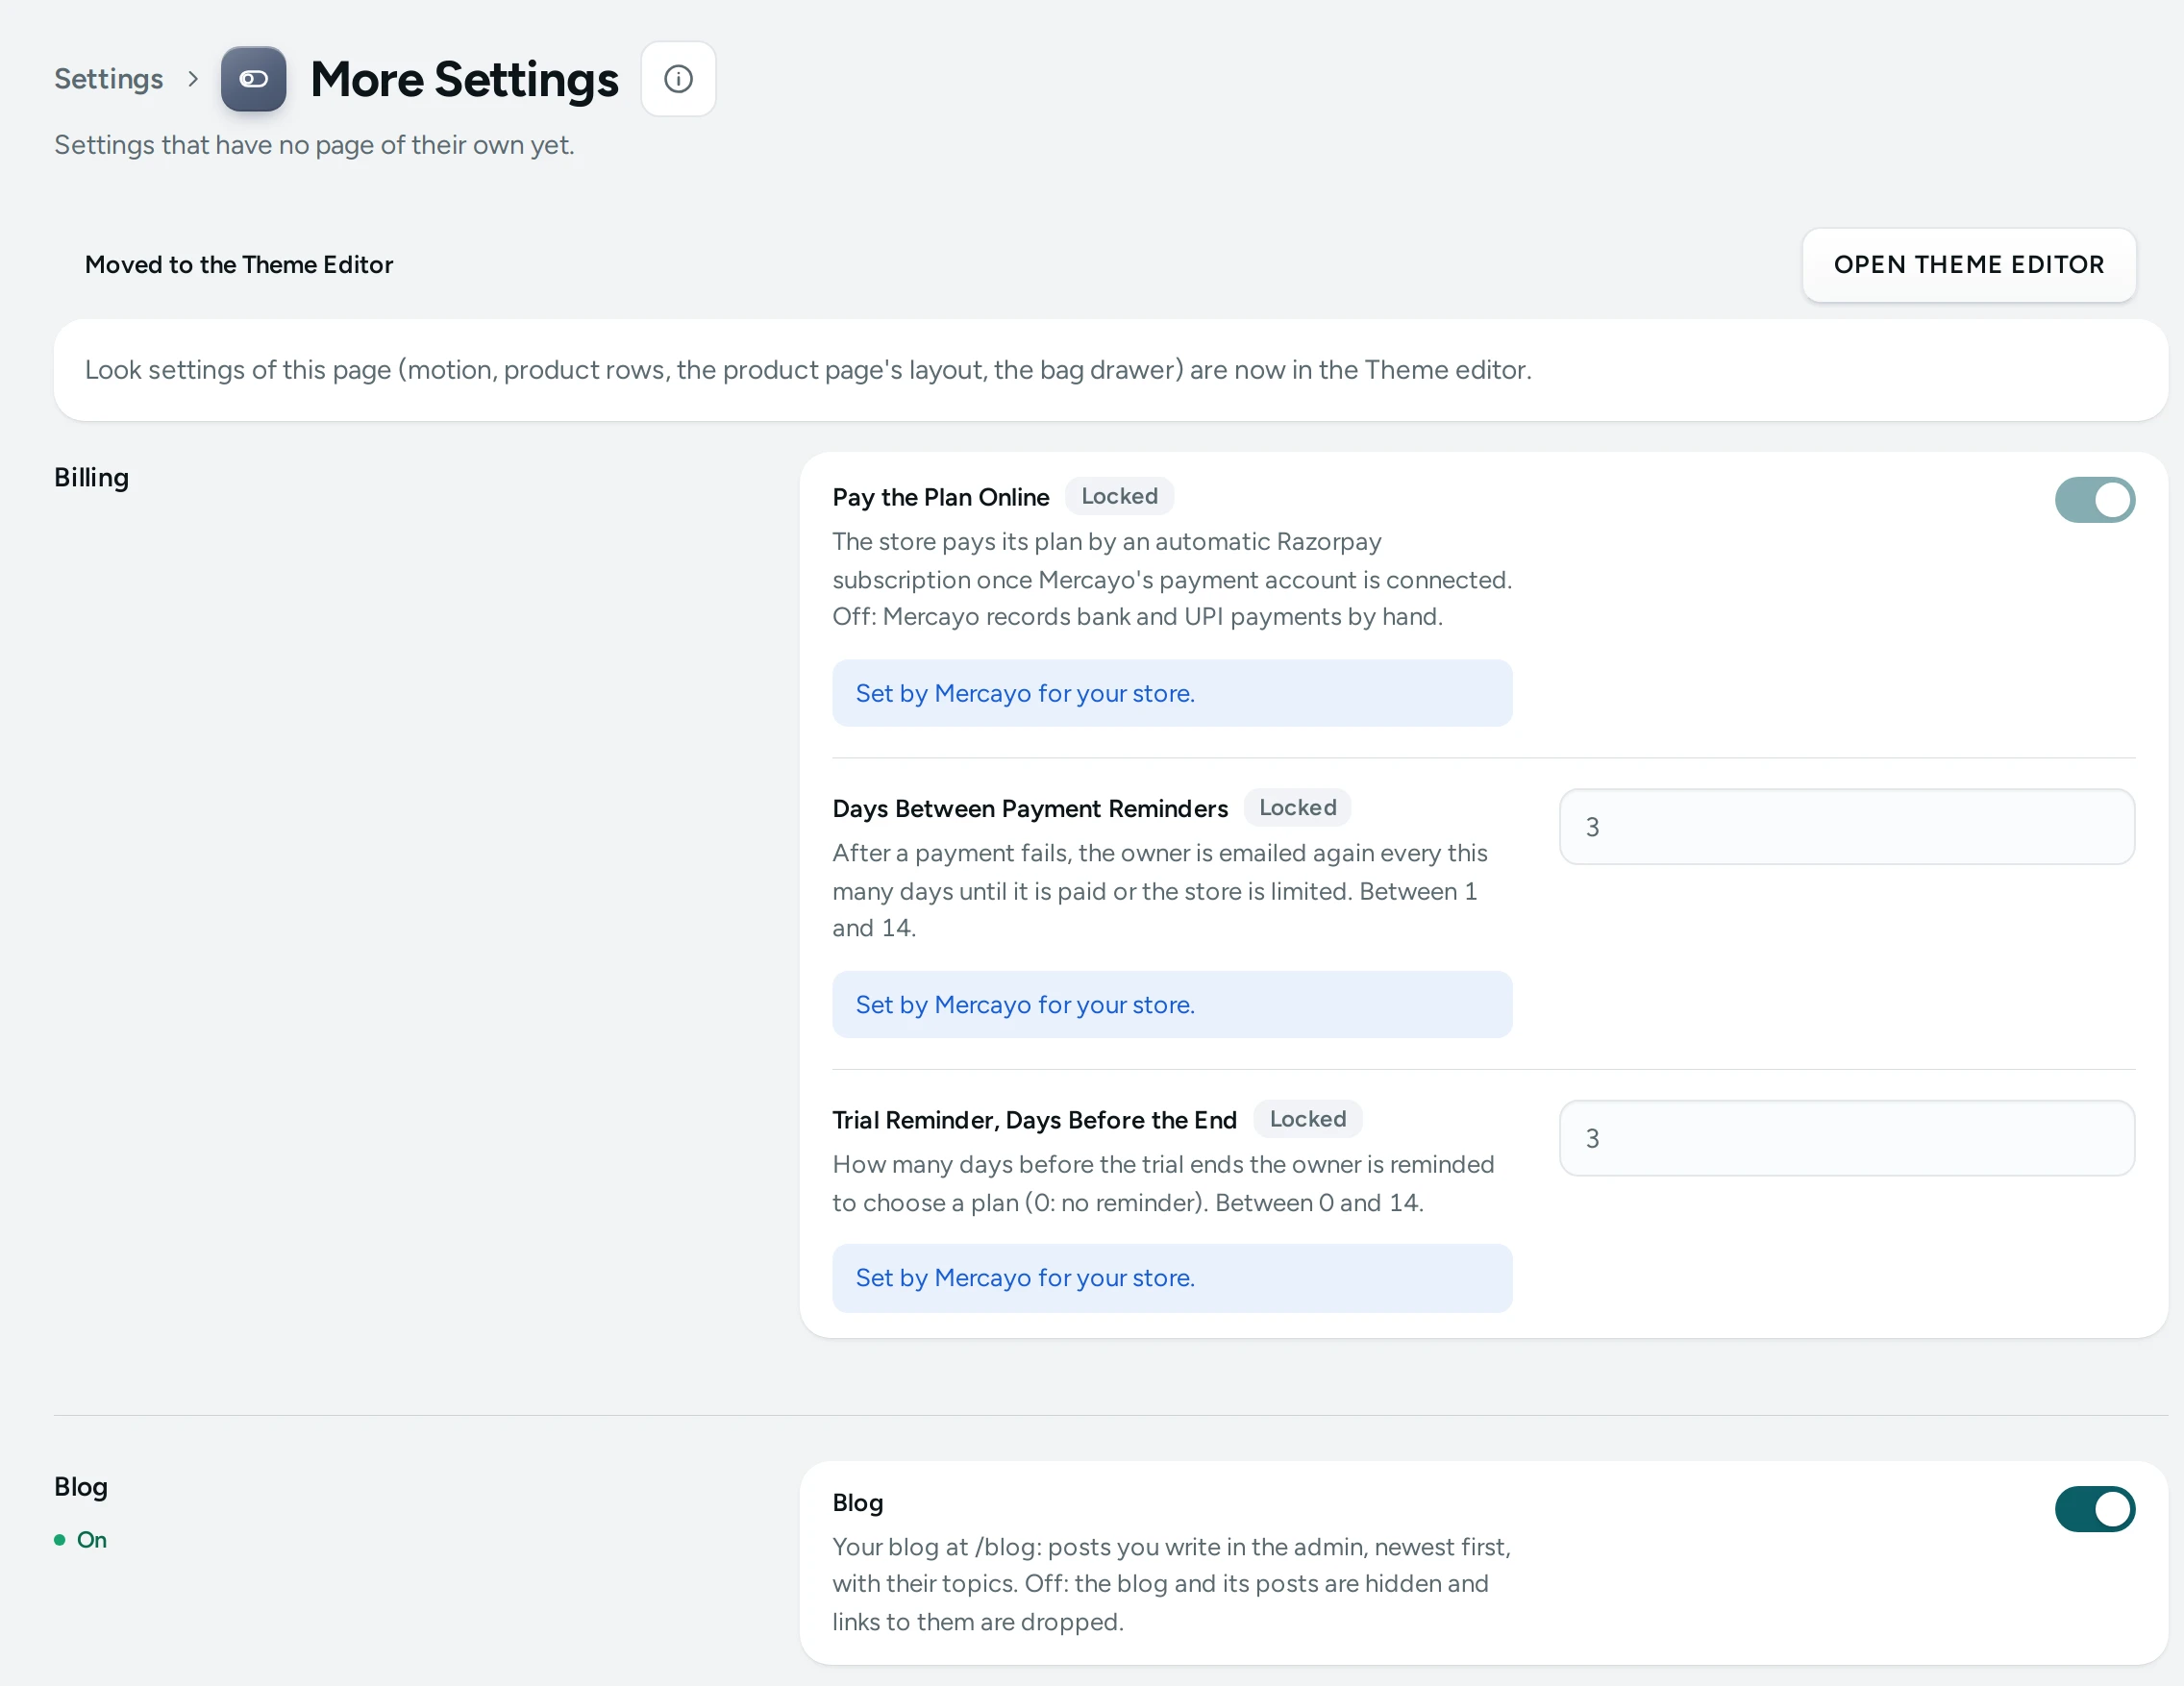Go back to Settings via breadcrumb
This screenshot has height=1686, width=2184.
click(x=108, y=79)
